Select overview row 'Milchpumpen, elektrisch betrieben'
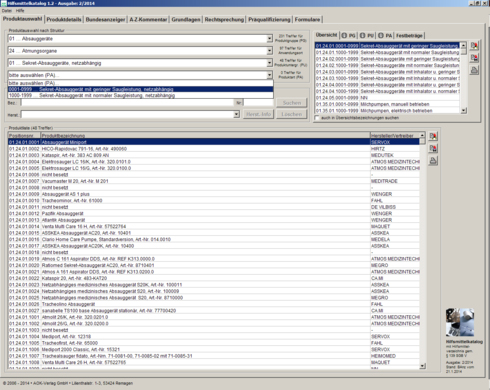 [387, 111]
